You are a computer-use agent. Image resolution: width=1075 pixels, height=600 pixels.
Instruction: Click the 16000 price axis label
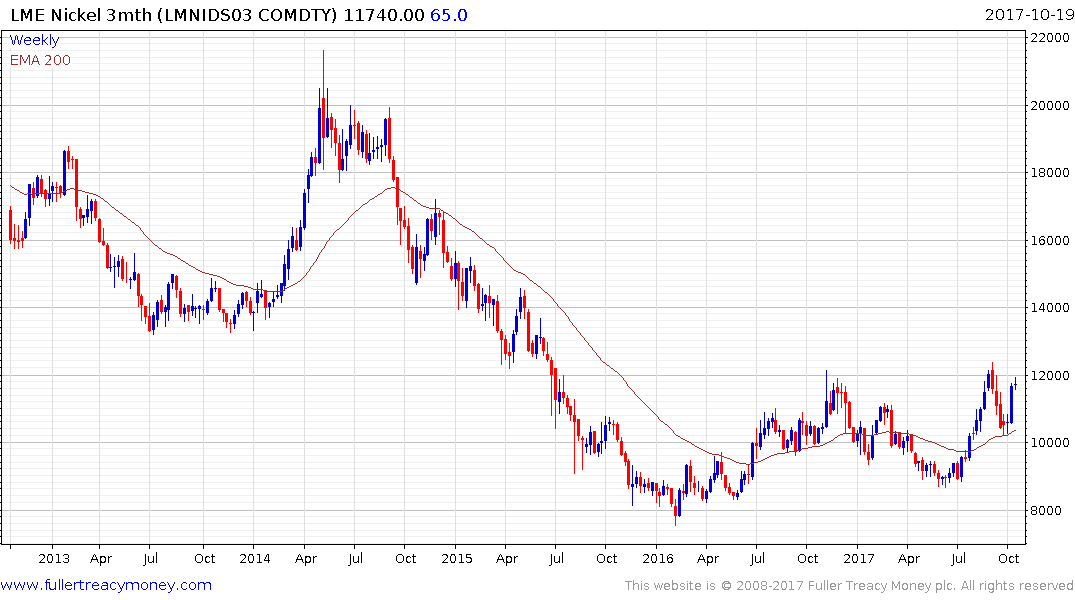point(1050,241)
